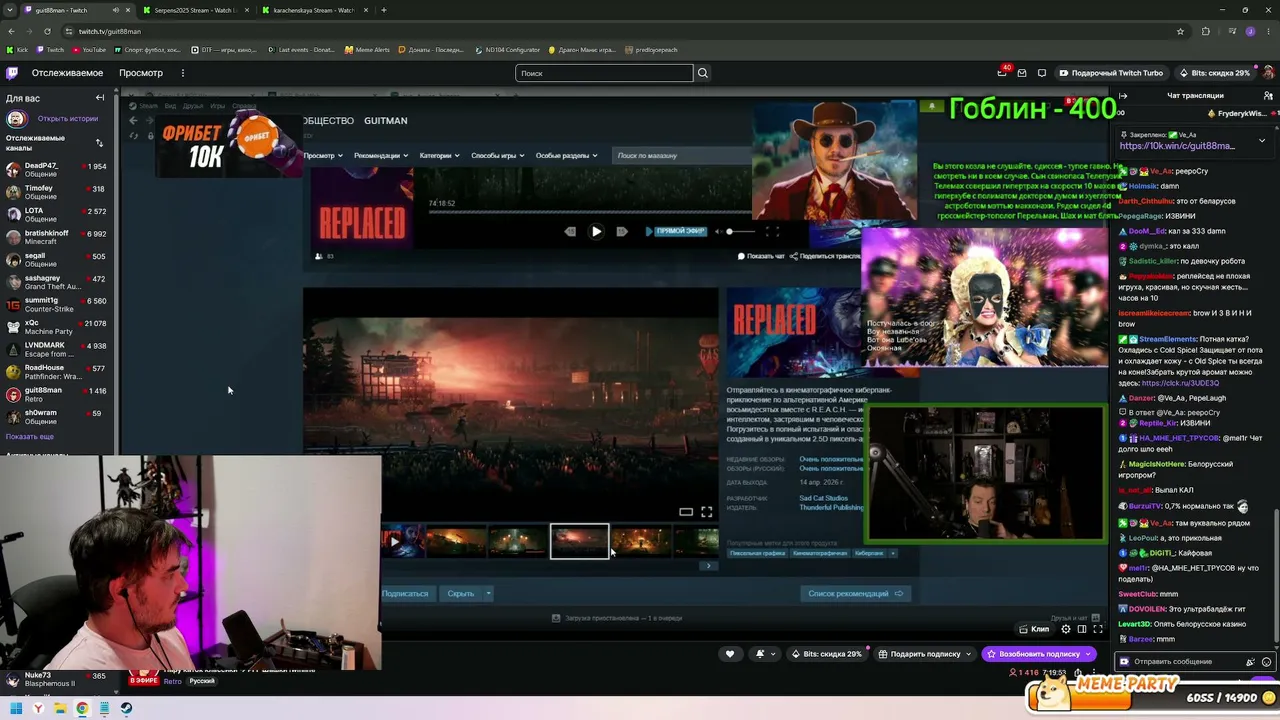This screenshot has height=720, width=1280.
Task: Open Steam from the taskbar
Action: coord(126,709)
